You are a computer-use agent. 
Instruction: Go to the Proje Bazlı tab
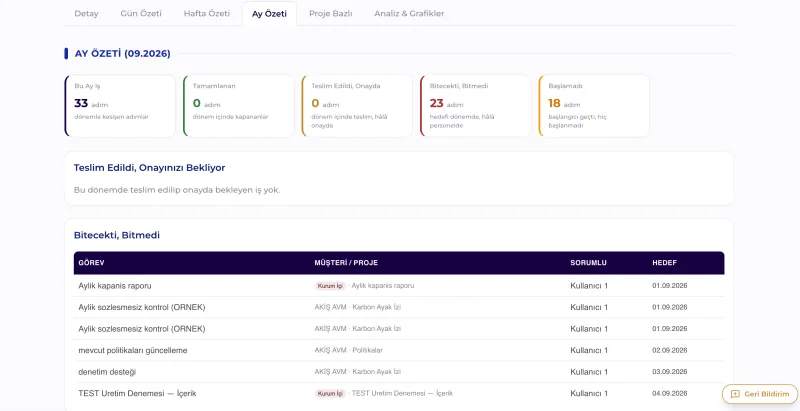click(331, 14)
